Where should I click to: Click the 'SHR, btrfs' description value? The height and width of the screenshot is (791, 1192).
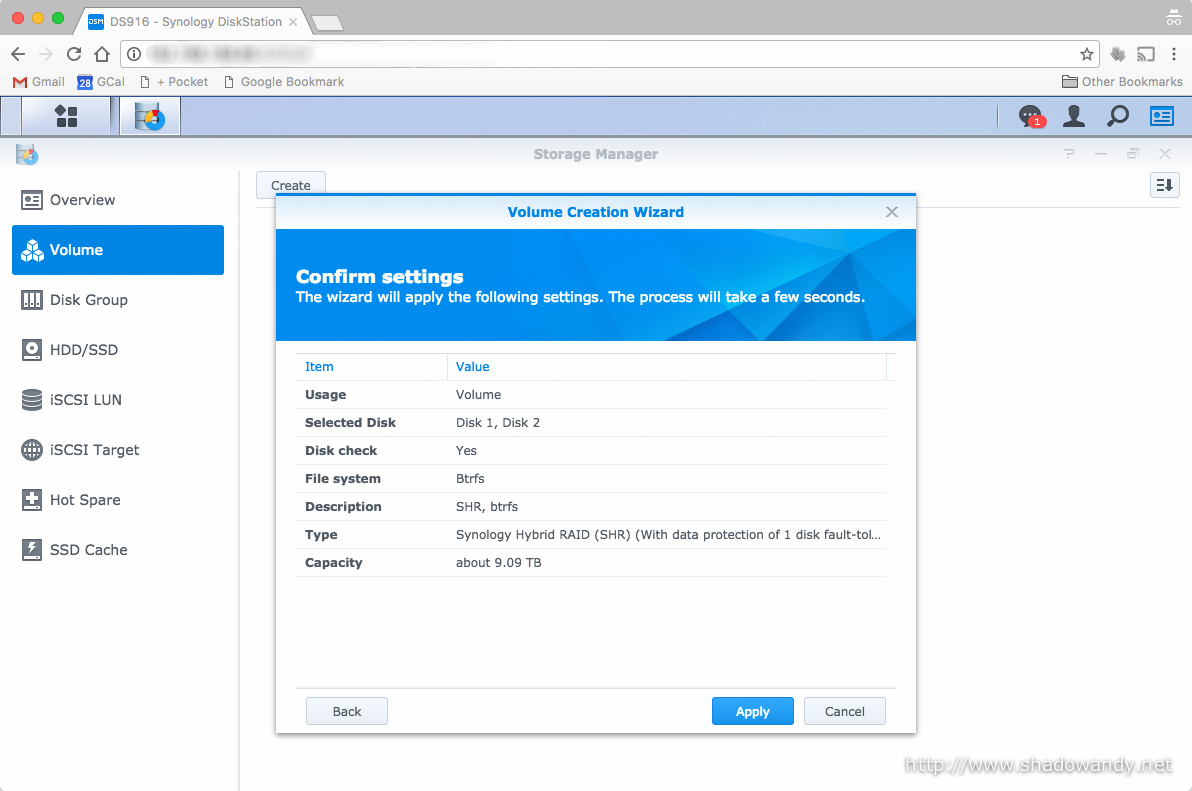487,506
